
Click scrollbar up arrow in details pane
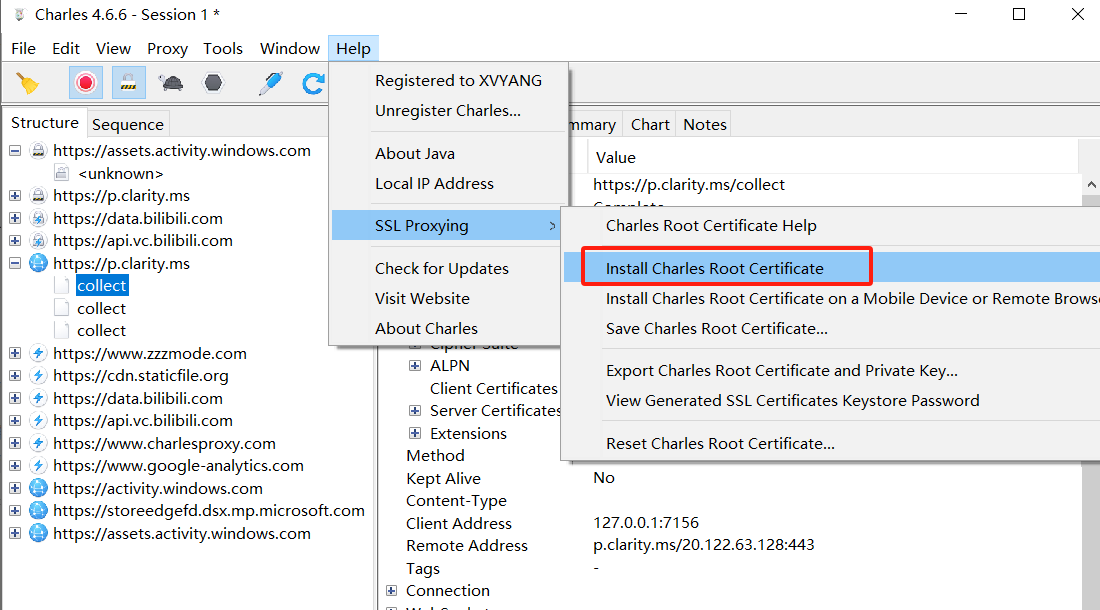(1091, 185)
